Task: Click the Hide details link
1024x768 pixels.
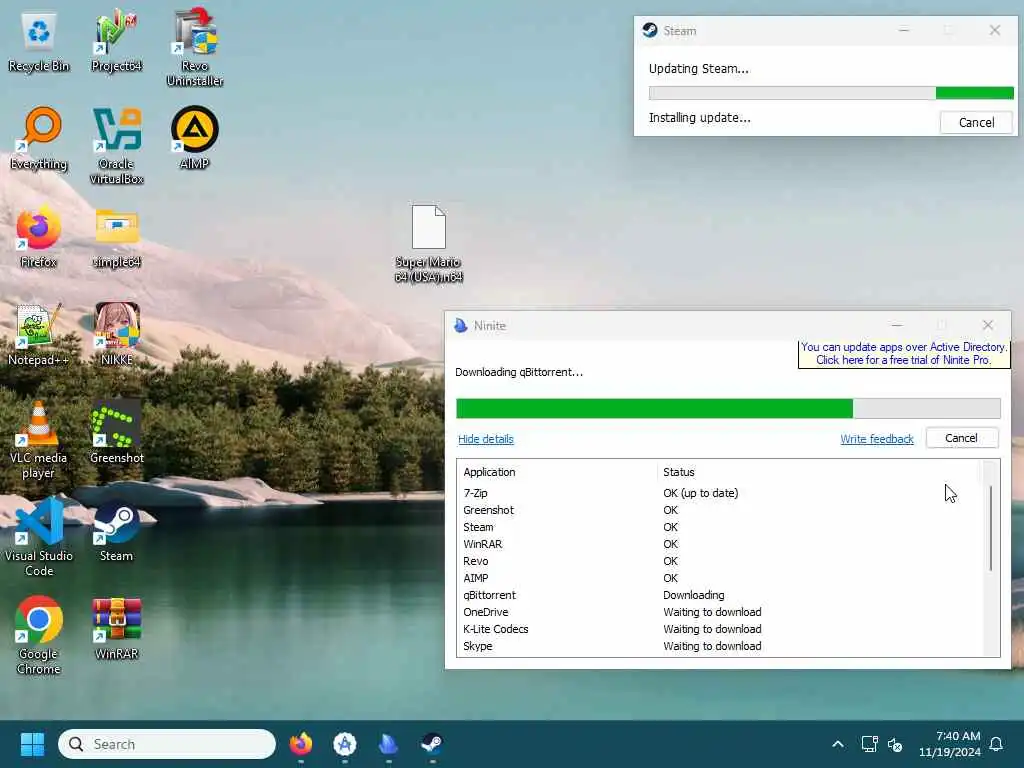Action: [x=486, y=439]
